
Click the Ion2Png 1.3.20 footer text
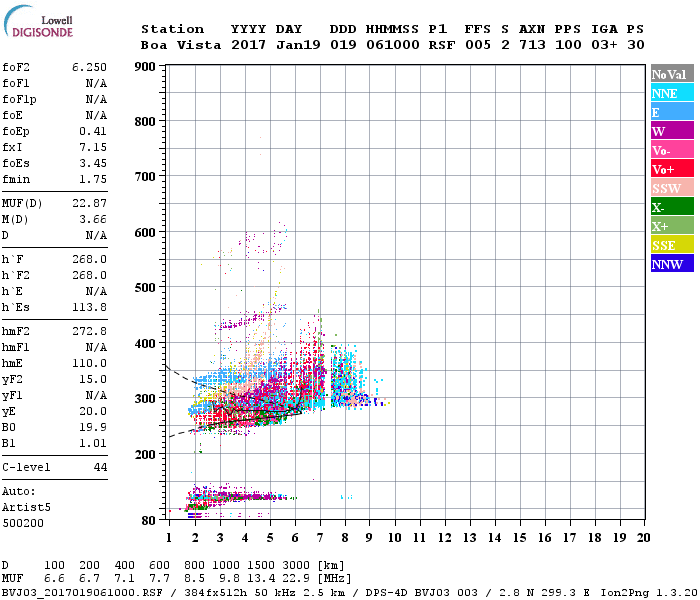(x=648, y=593)
